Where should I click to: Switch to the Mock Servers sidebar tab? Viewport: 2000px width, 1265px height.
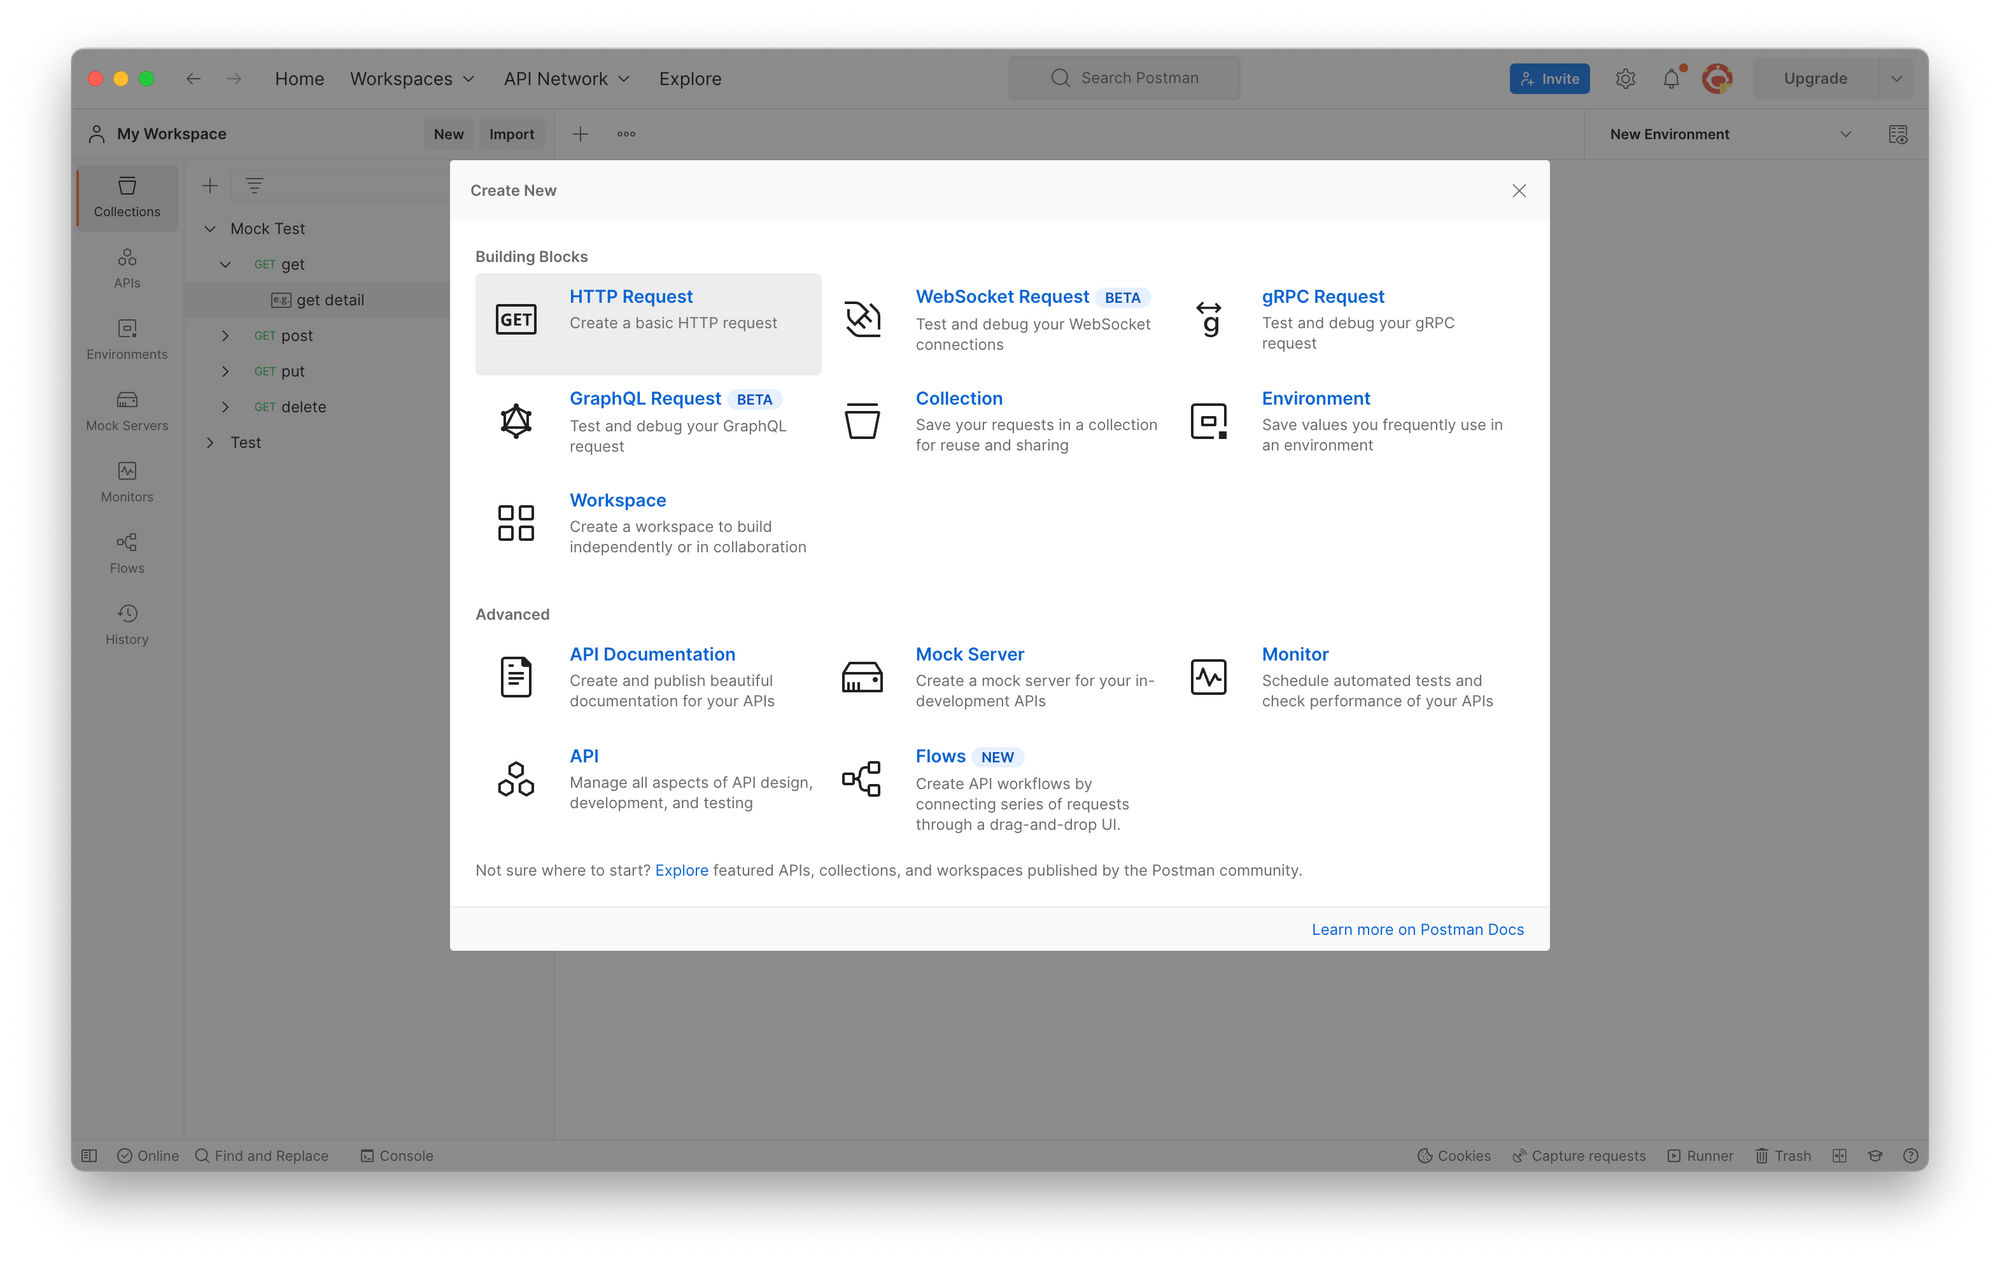[x=127, y=410]
